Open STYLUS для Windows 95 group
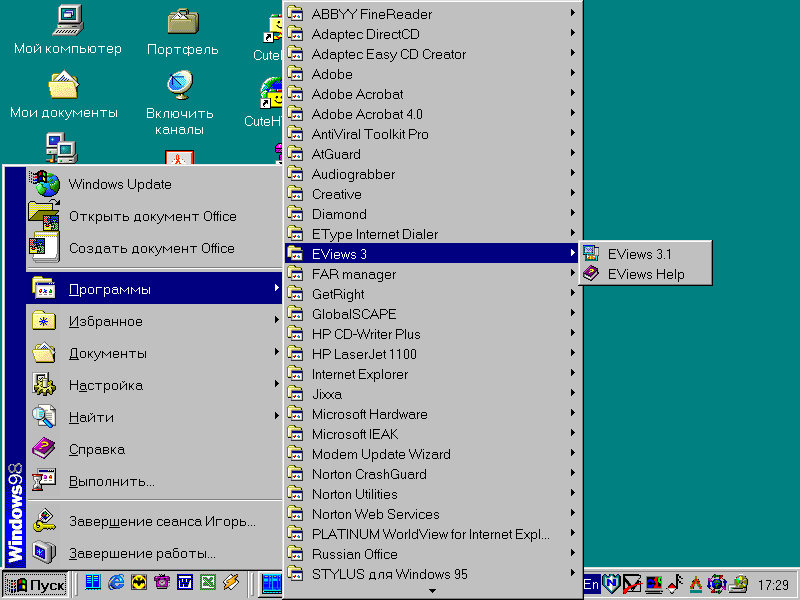800x600 pixels. pyautogui.click(x=433, y=573)
